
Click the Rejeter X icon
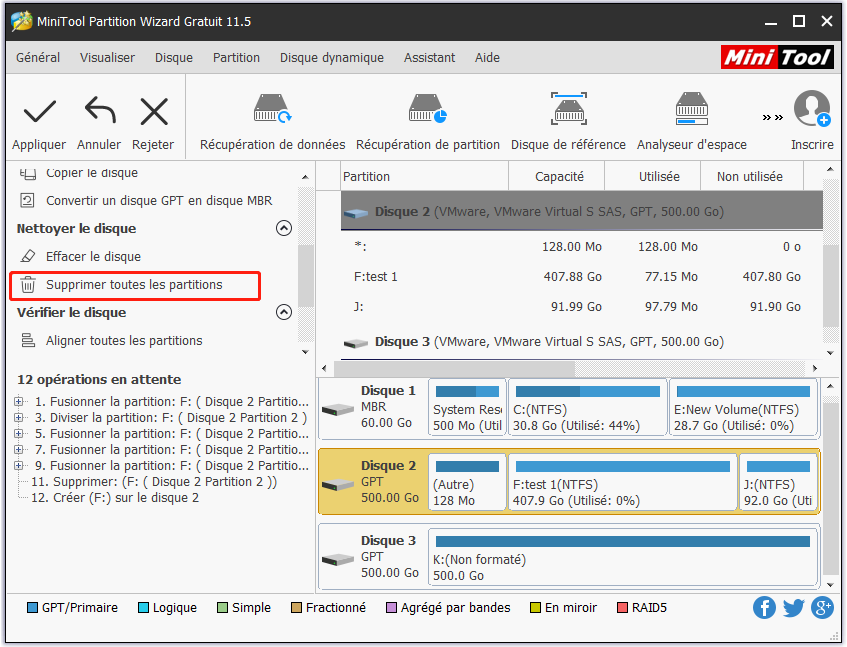(154, 111)
